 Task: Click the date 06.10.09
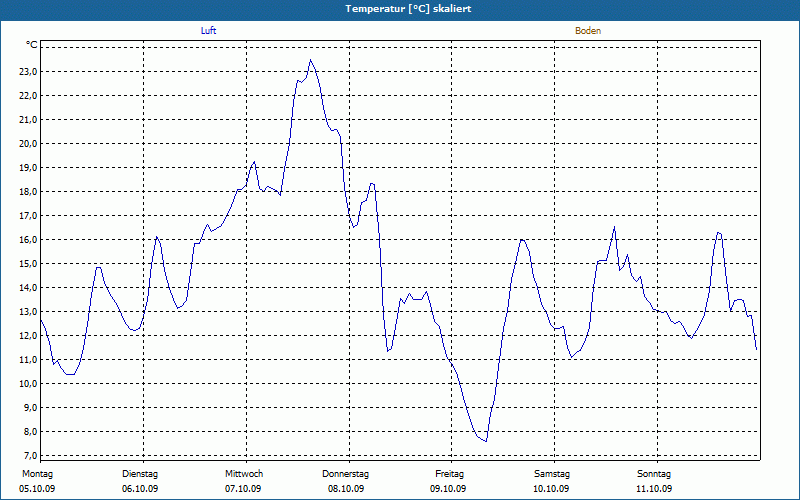(x=140, y=489)
